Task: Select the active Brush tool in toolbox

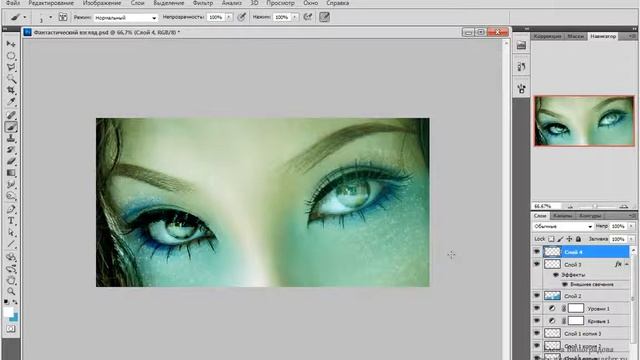Action: click(11, 127)
